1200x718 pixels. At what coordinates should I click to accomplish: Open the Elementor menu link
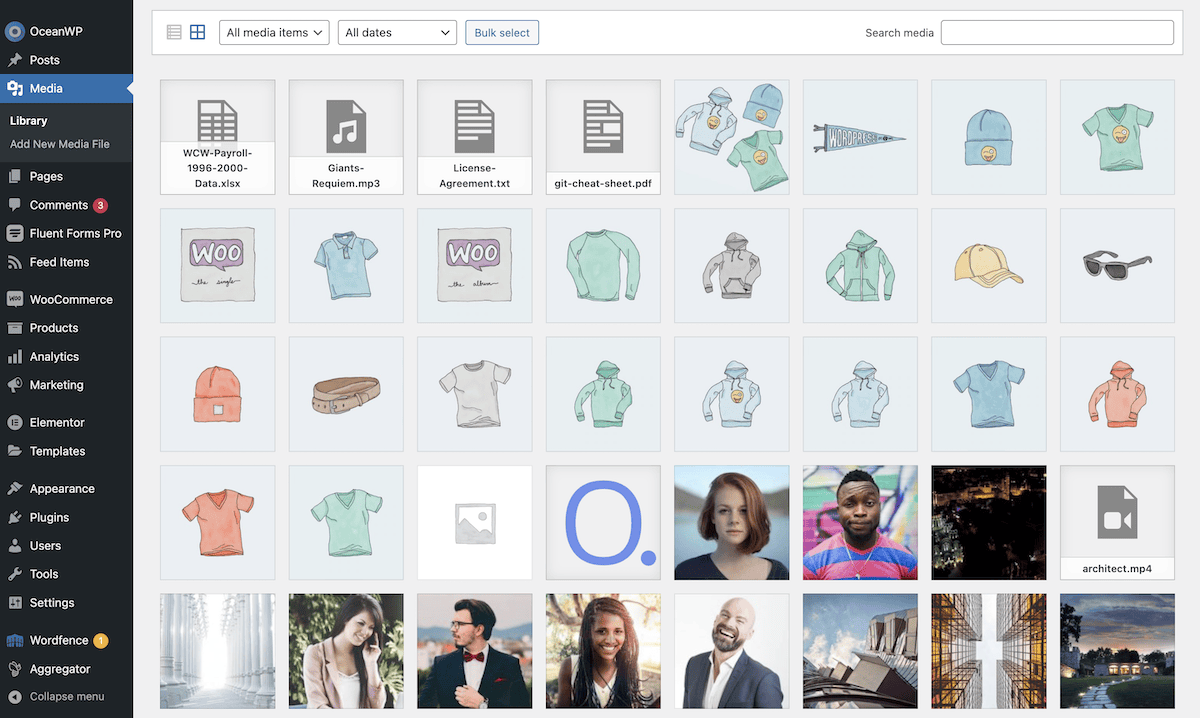pyautogui.click(x=57, y=422)
